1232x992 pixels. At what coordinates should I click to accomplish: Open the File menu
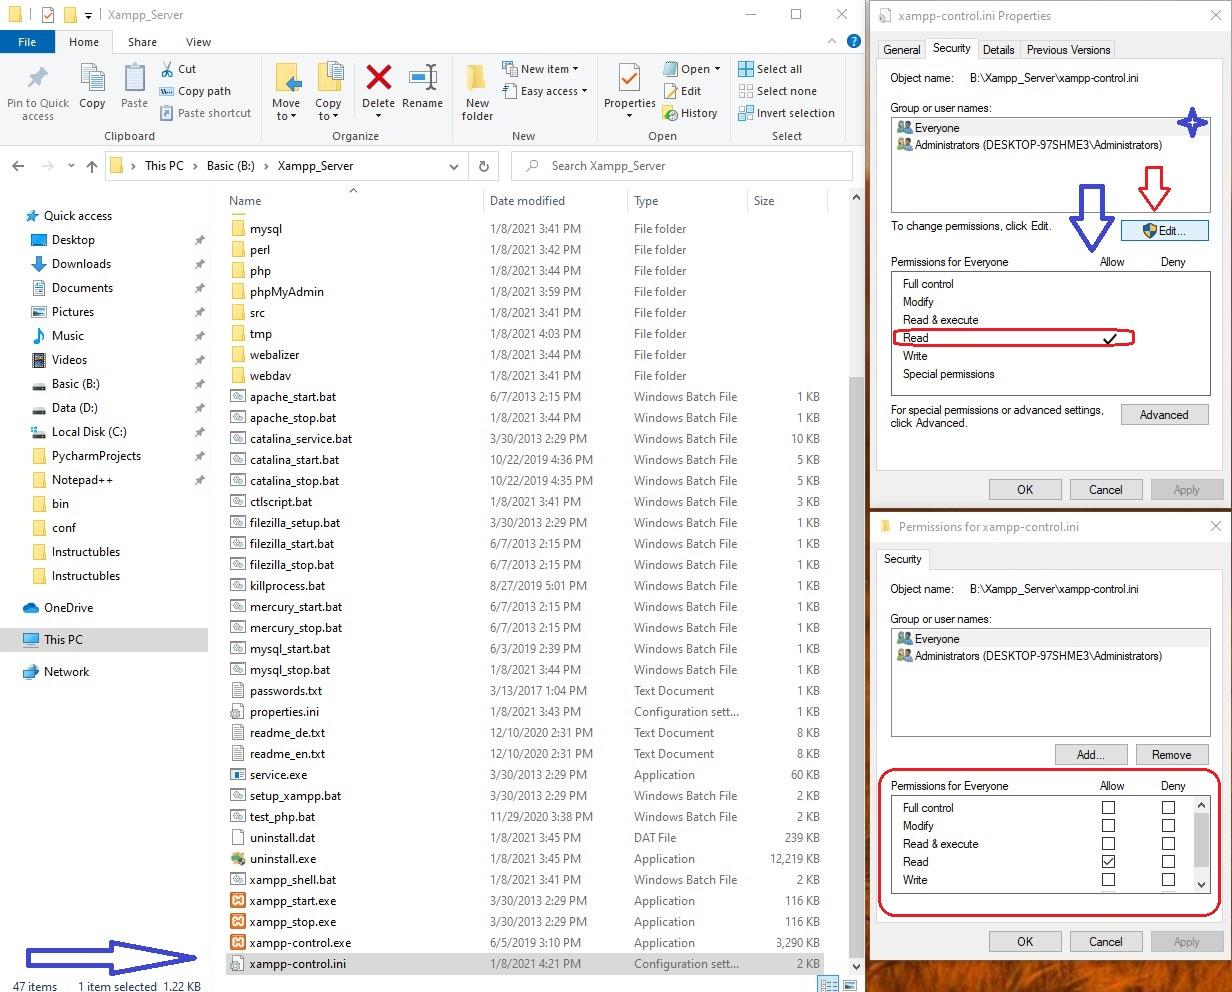coord(27,42)
